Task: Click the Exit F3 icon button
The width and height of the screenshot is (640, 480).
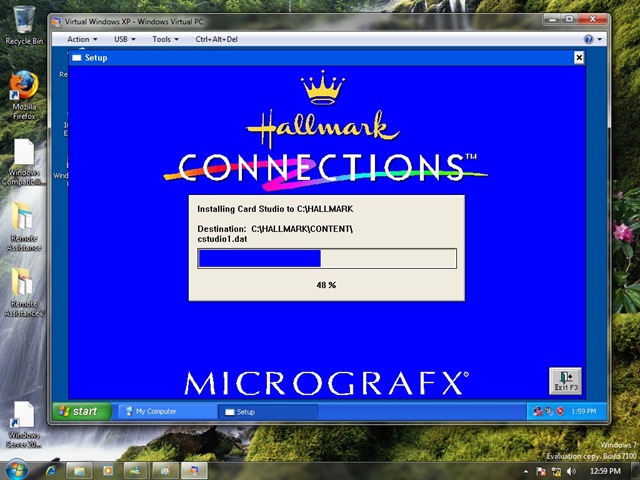Action: tap(565, 380)
